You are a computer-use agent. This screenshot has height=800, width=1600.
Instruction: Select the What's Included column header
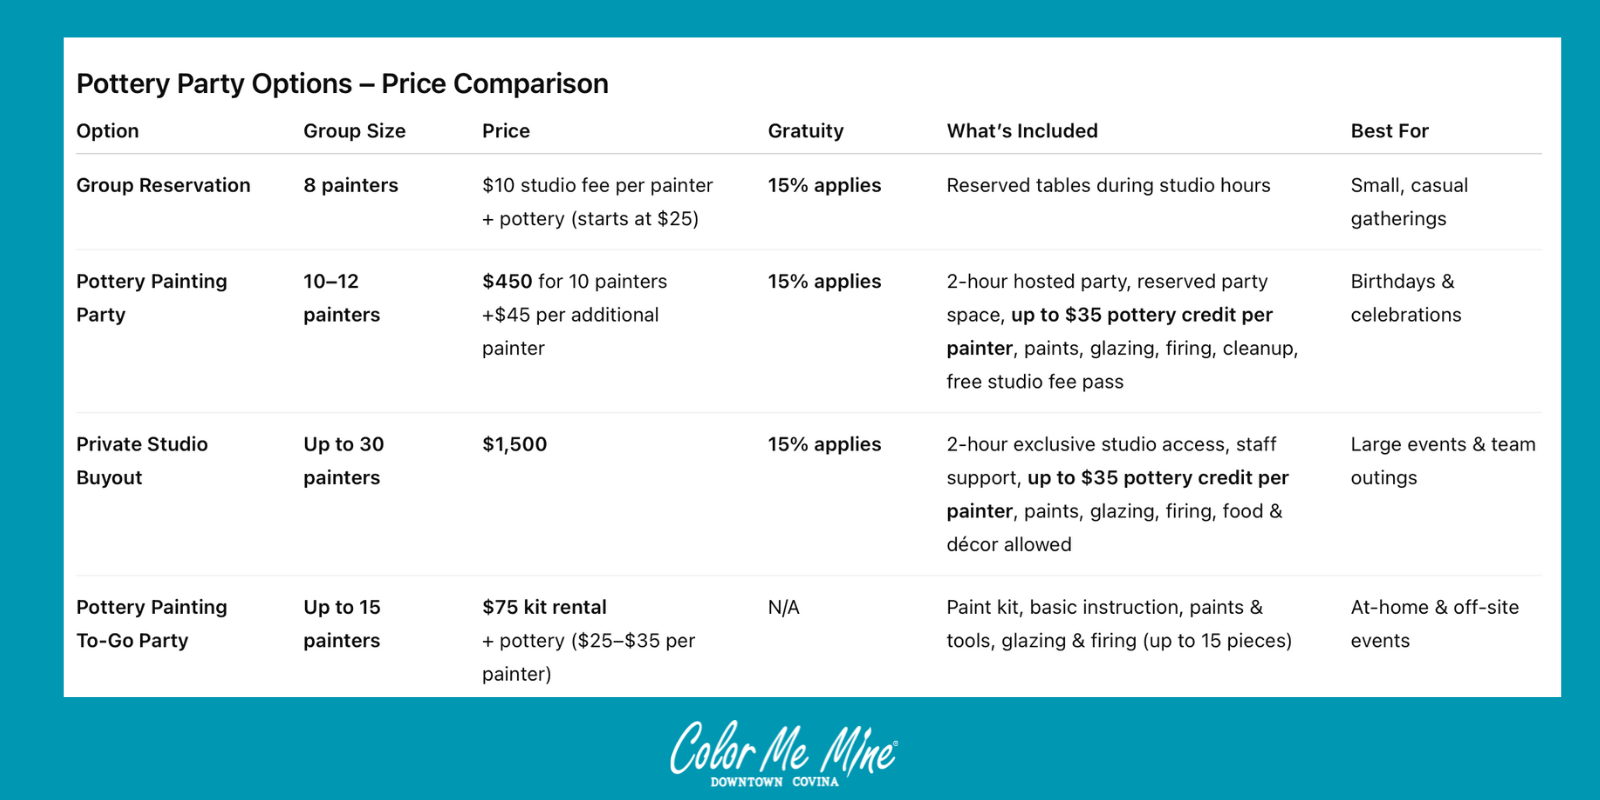1022,131
